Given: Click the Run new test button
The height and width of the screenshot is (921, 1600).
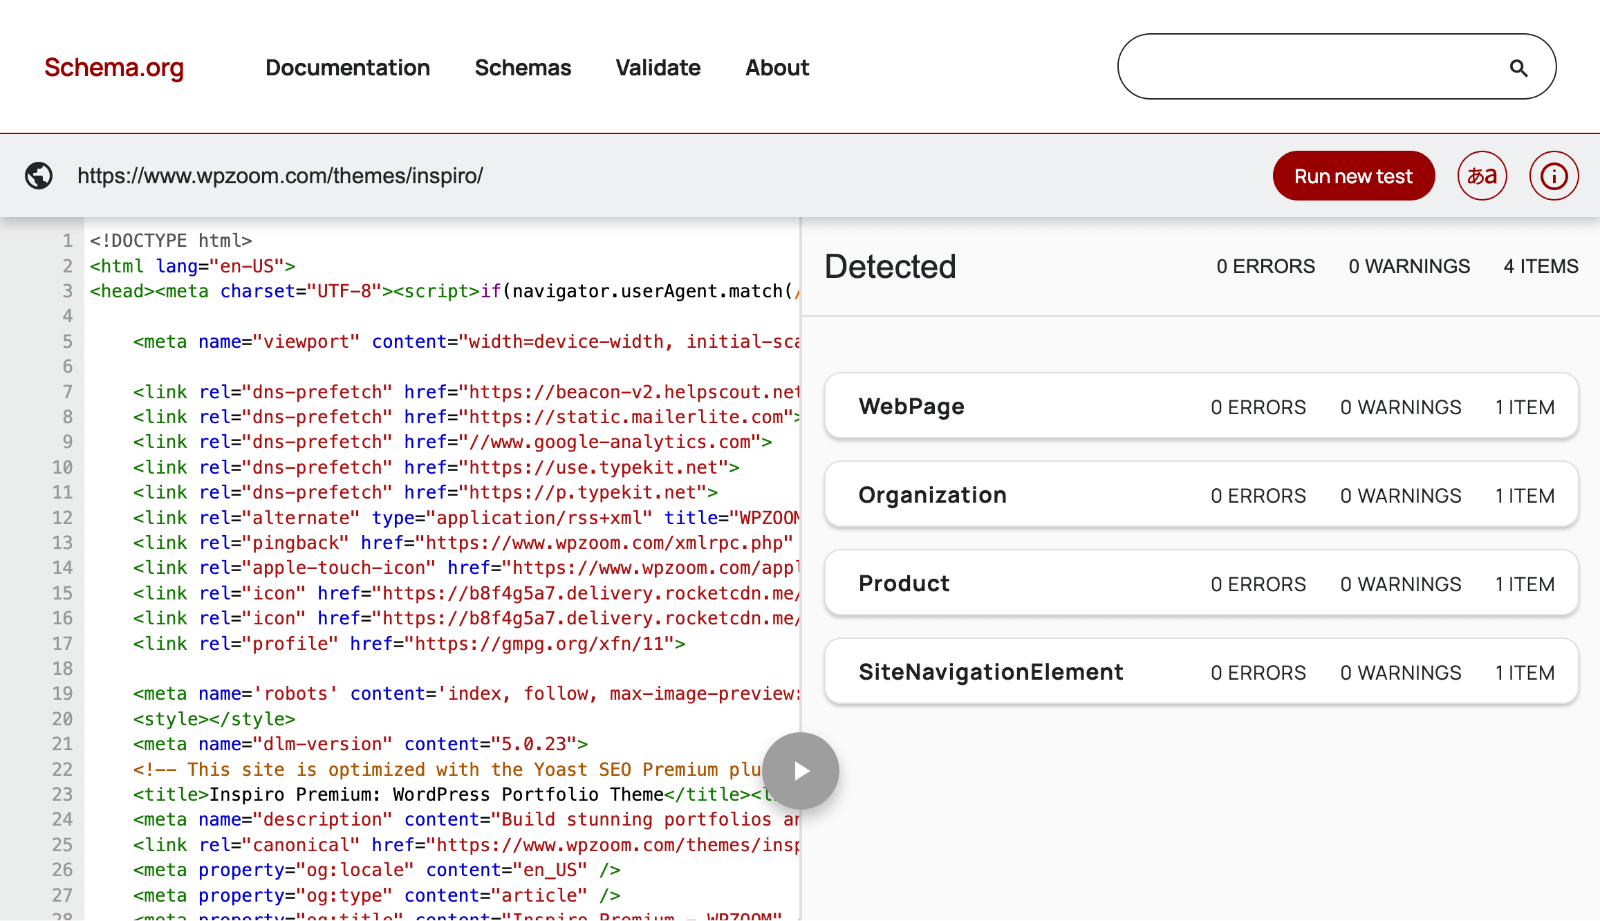Looking at the screenshot, I should click(x=1353, y=175).
